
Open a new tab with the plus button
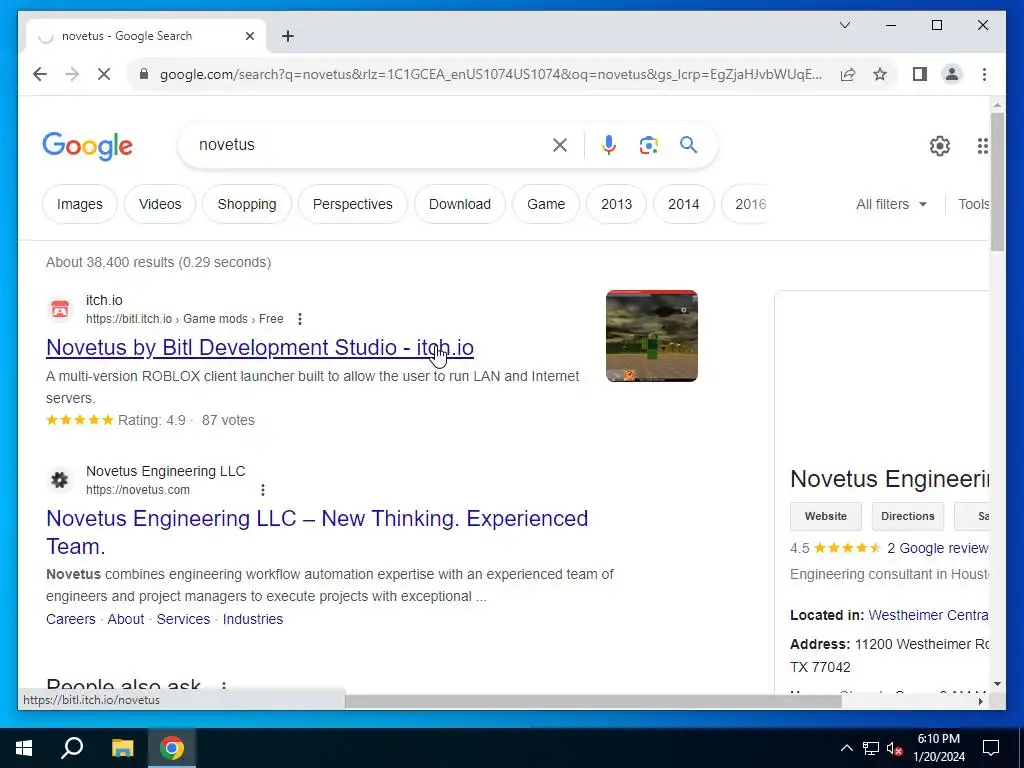[x=287, y=36]
